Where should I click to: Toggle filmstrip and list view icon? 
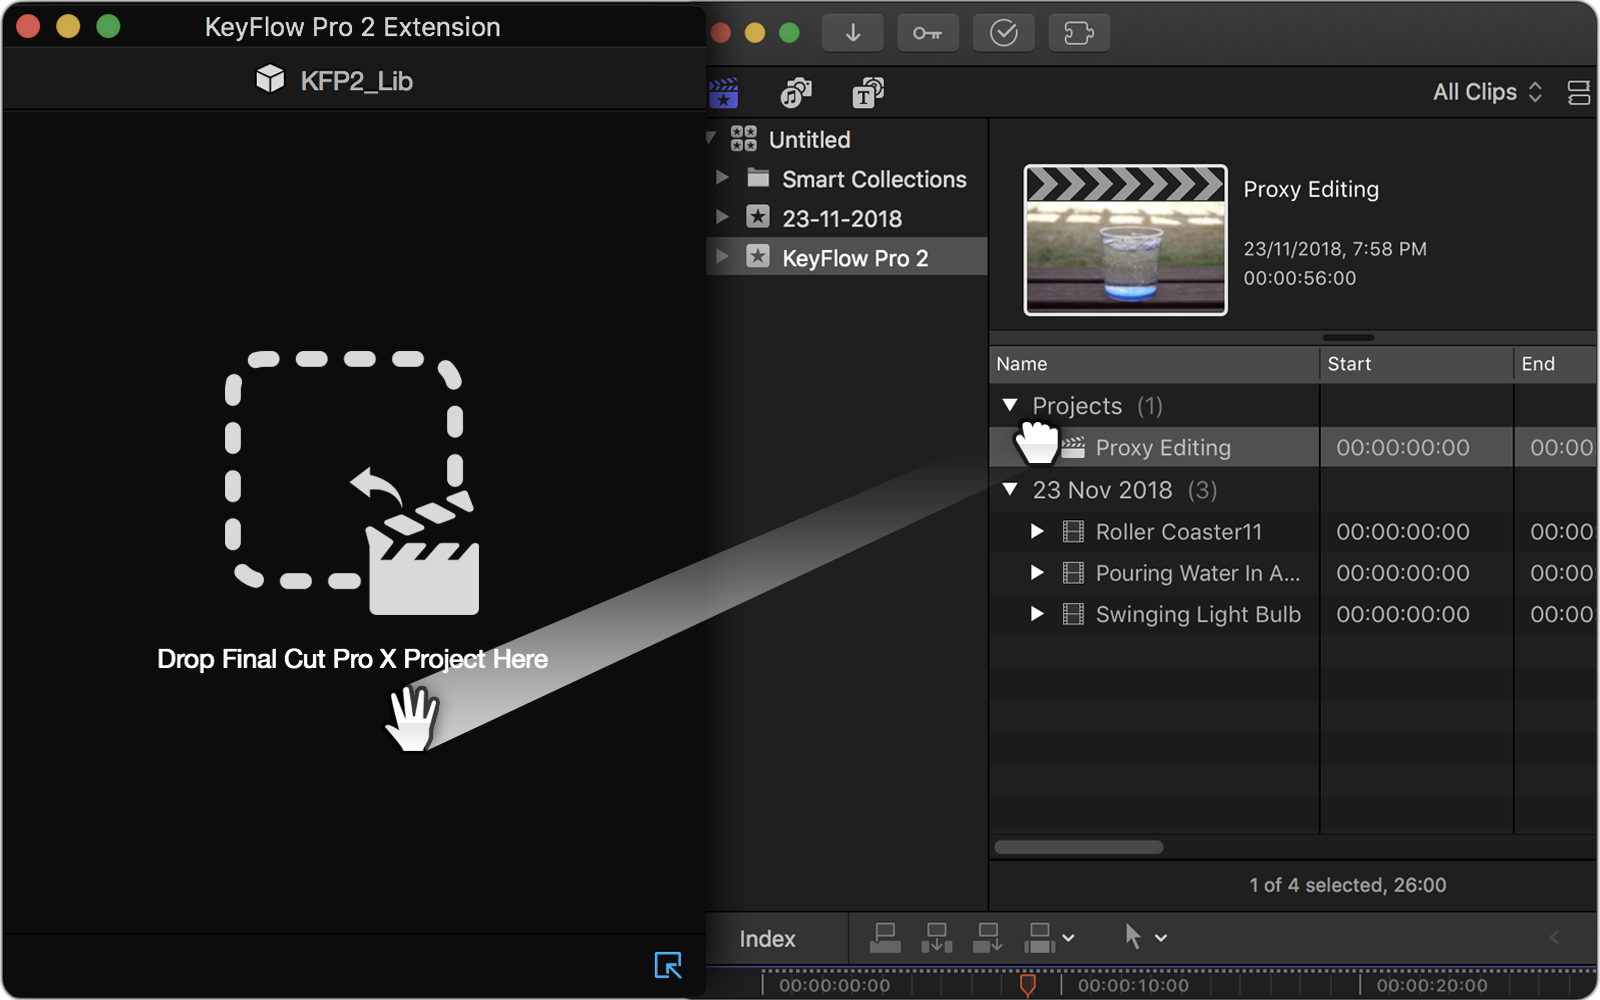1579,93
